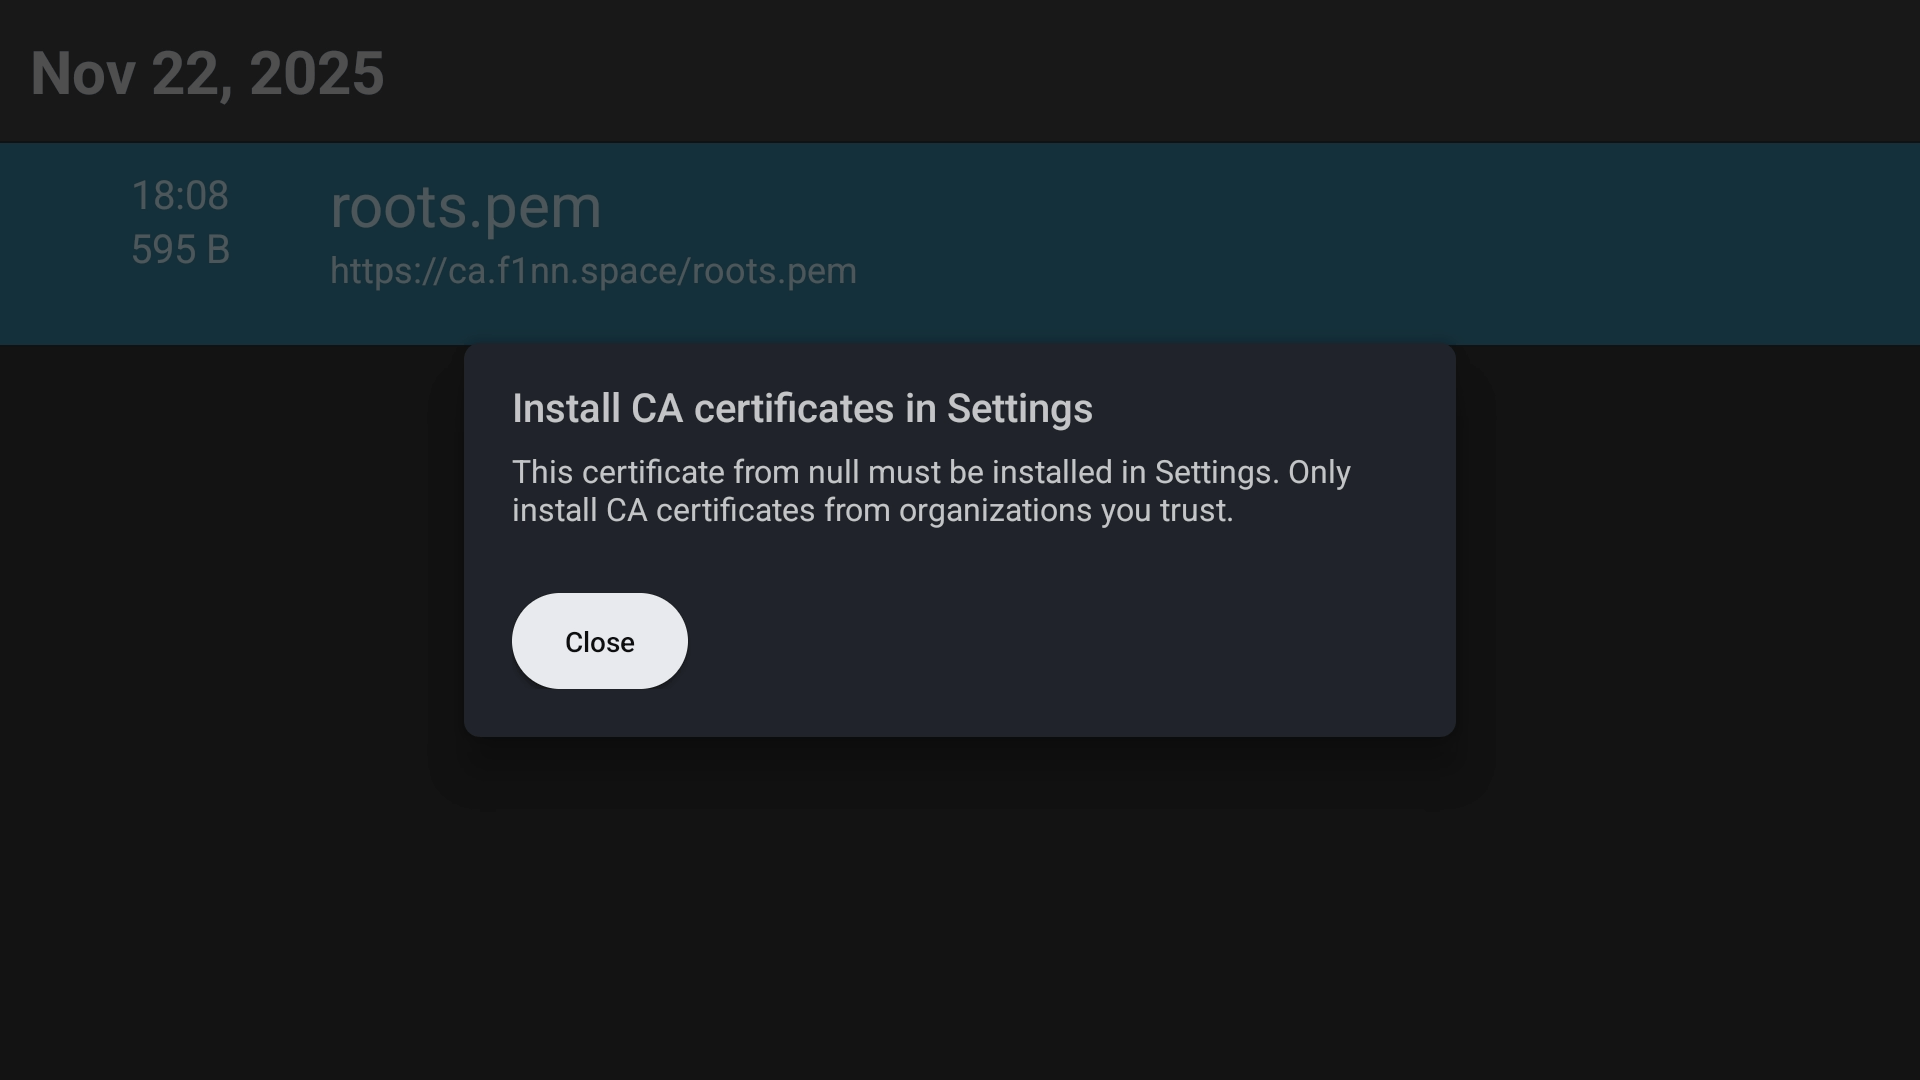
Task: Click outside the dialog to dismiss it
Action: click(960, 920)
